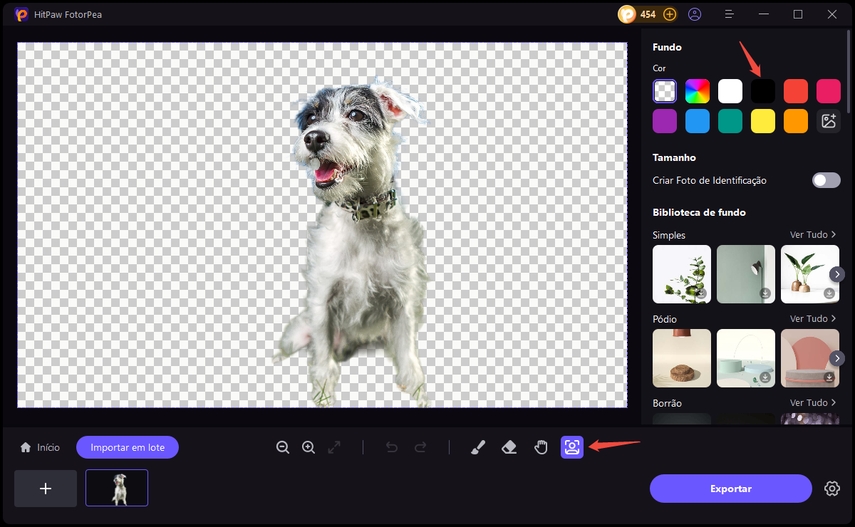This screenshot has width=855, height=527.
Task: Zoom out of the canvas
Action: click(x=283, y=447)
